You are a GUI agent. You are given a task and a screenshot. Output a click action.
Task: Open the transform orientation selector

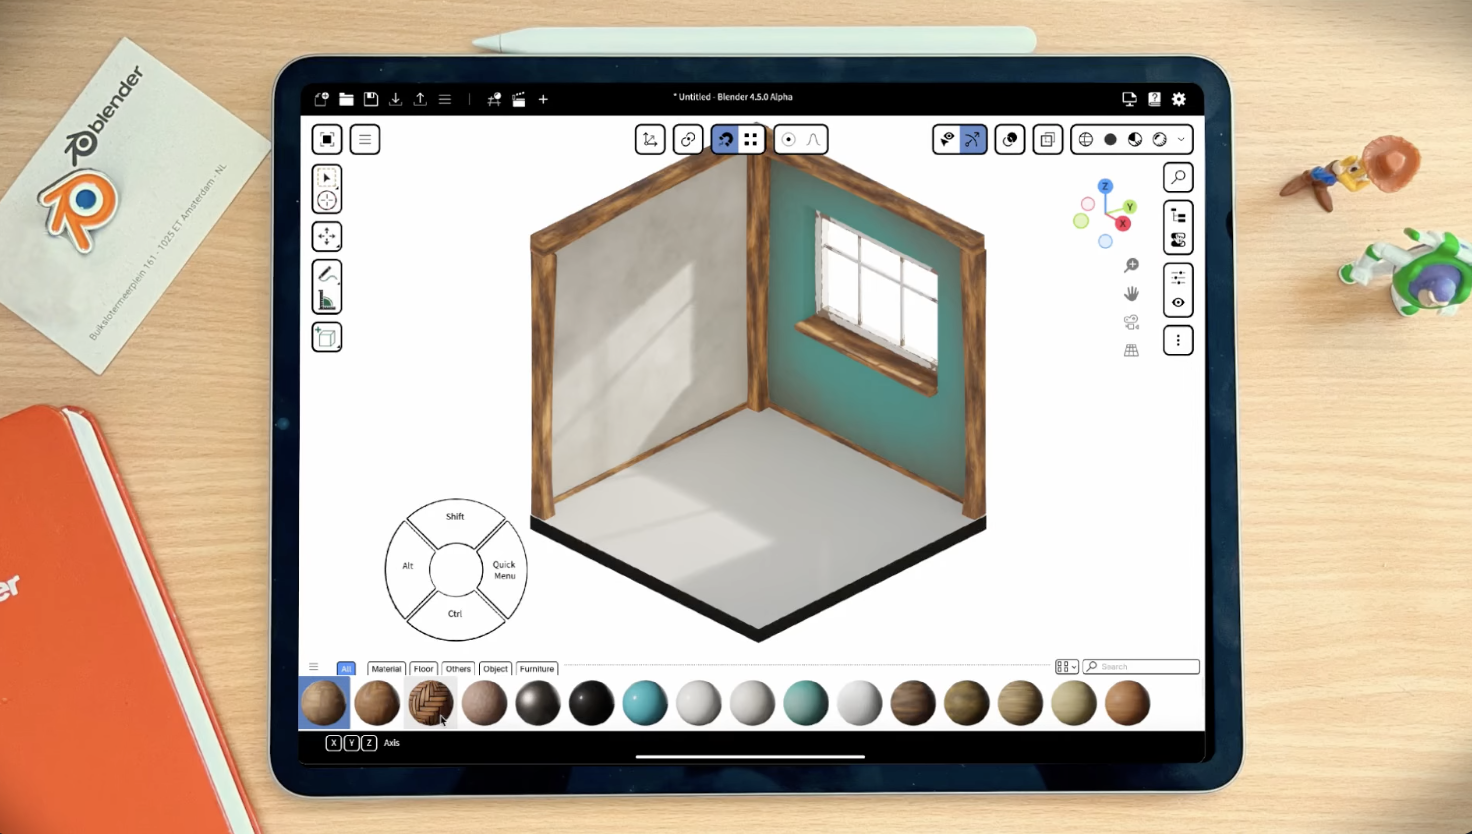tap(650, 139)
